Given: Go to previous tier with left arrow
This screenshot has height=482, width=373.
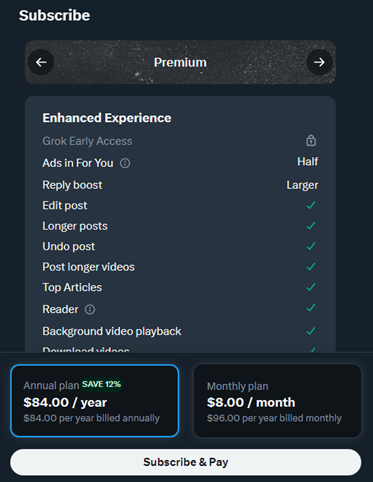Looking at the screenshot, I should click(x=41, y=62).
